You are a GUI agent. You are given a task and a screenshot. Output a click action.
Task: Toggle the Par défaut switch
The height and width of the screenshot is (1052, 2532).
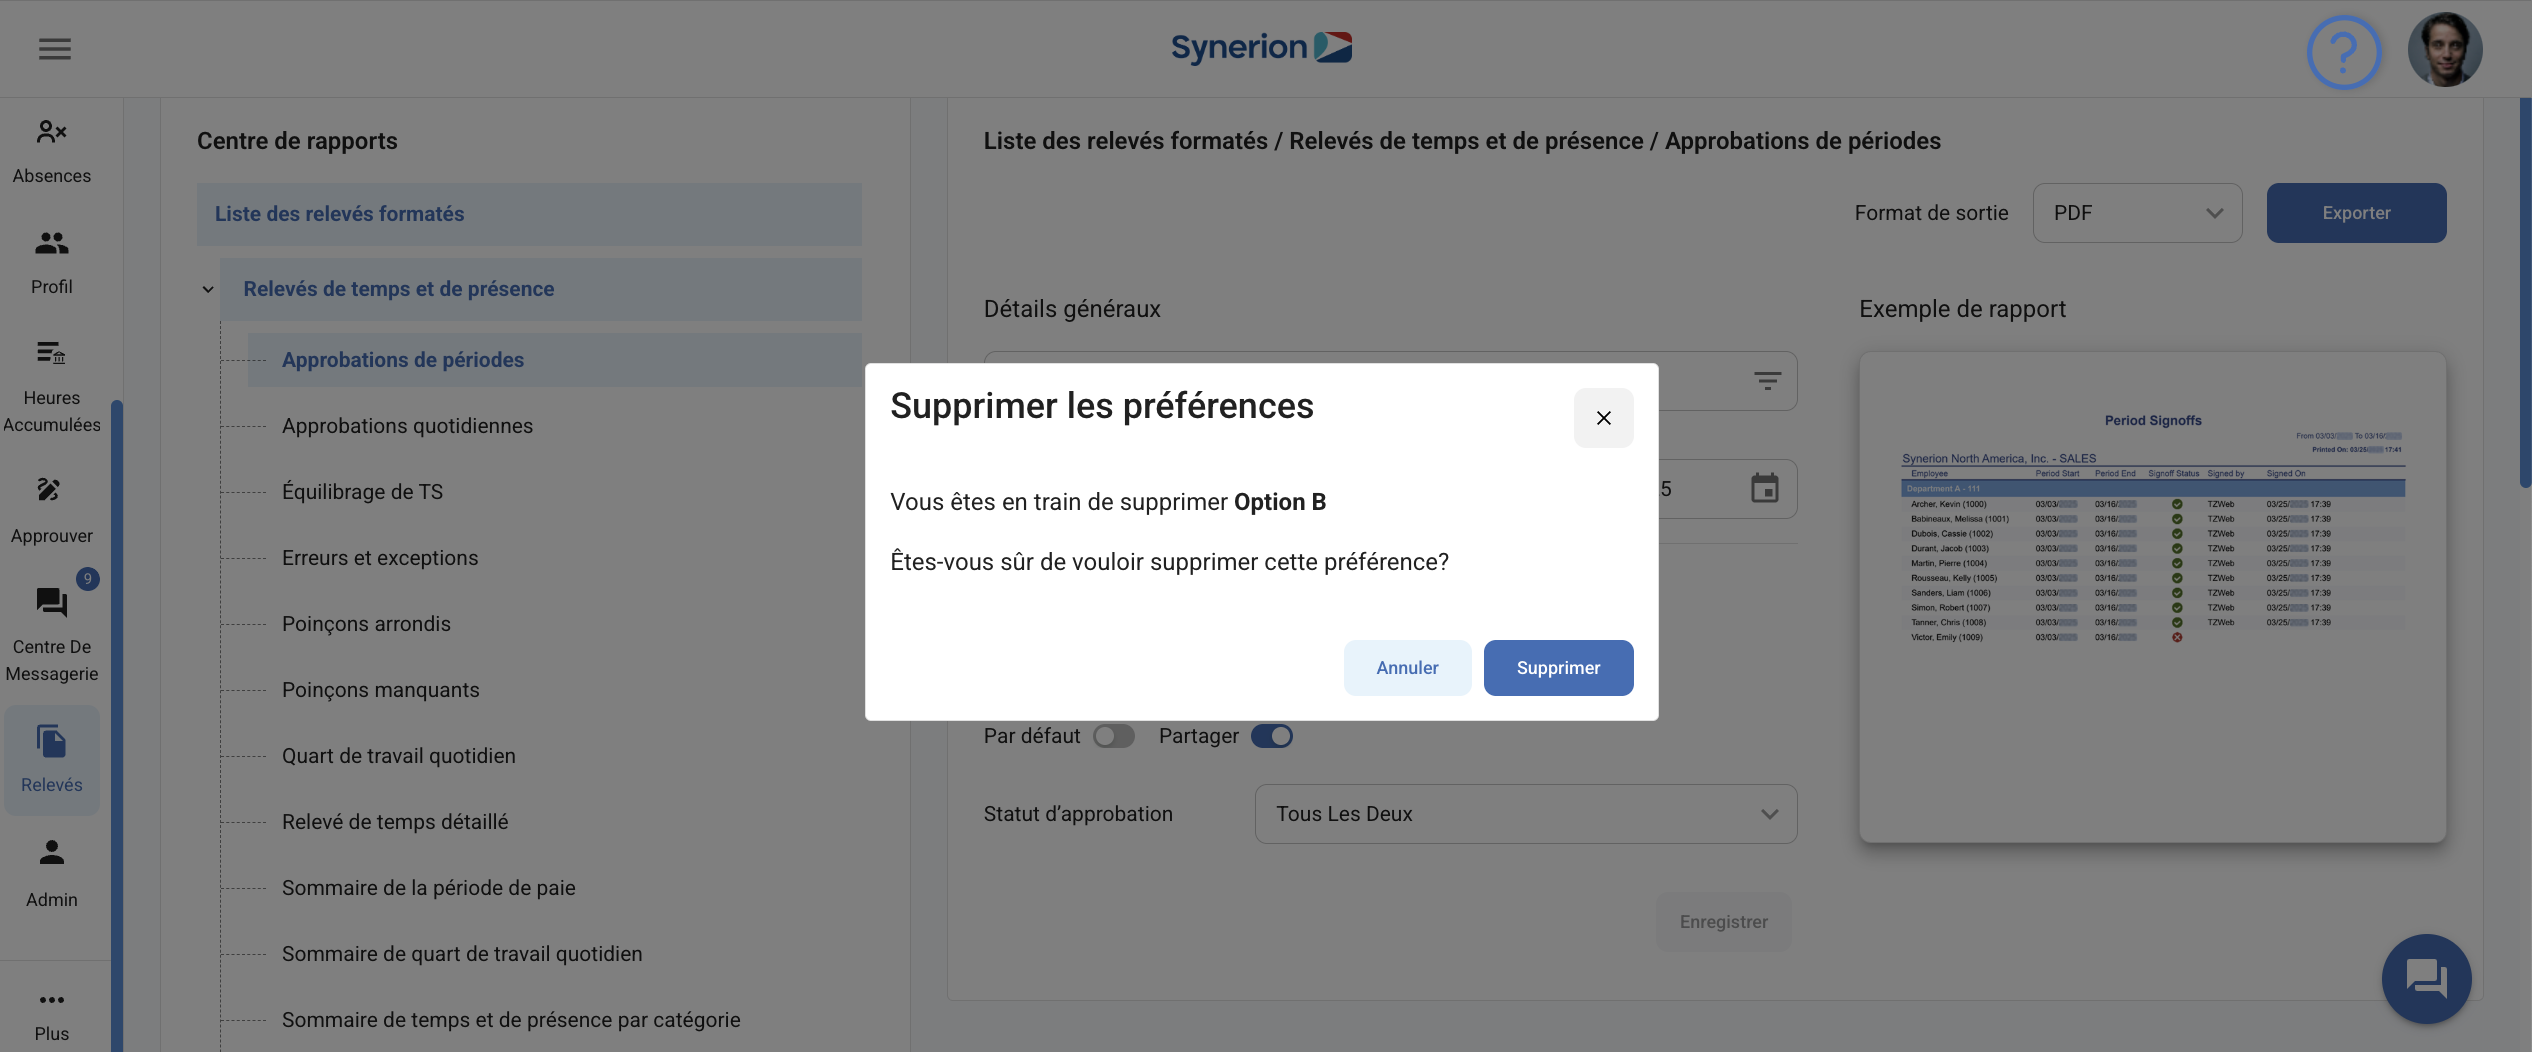[1113, 736]
